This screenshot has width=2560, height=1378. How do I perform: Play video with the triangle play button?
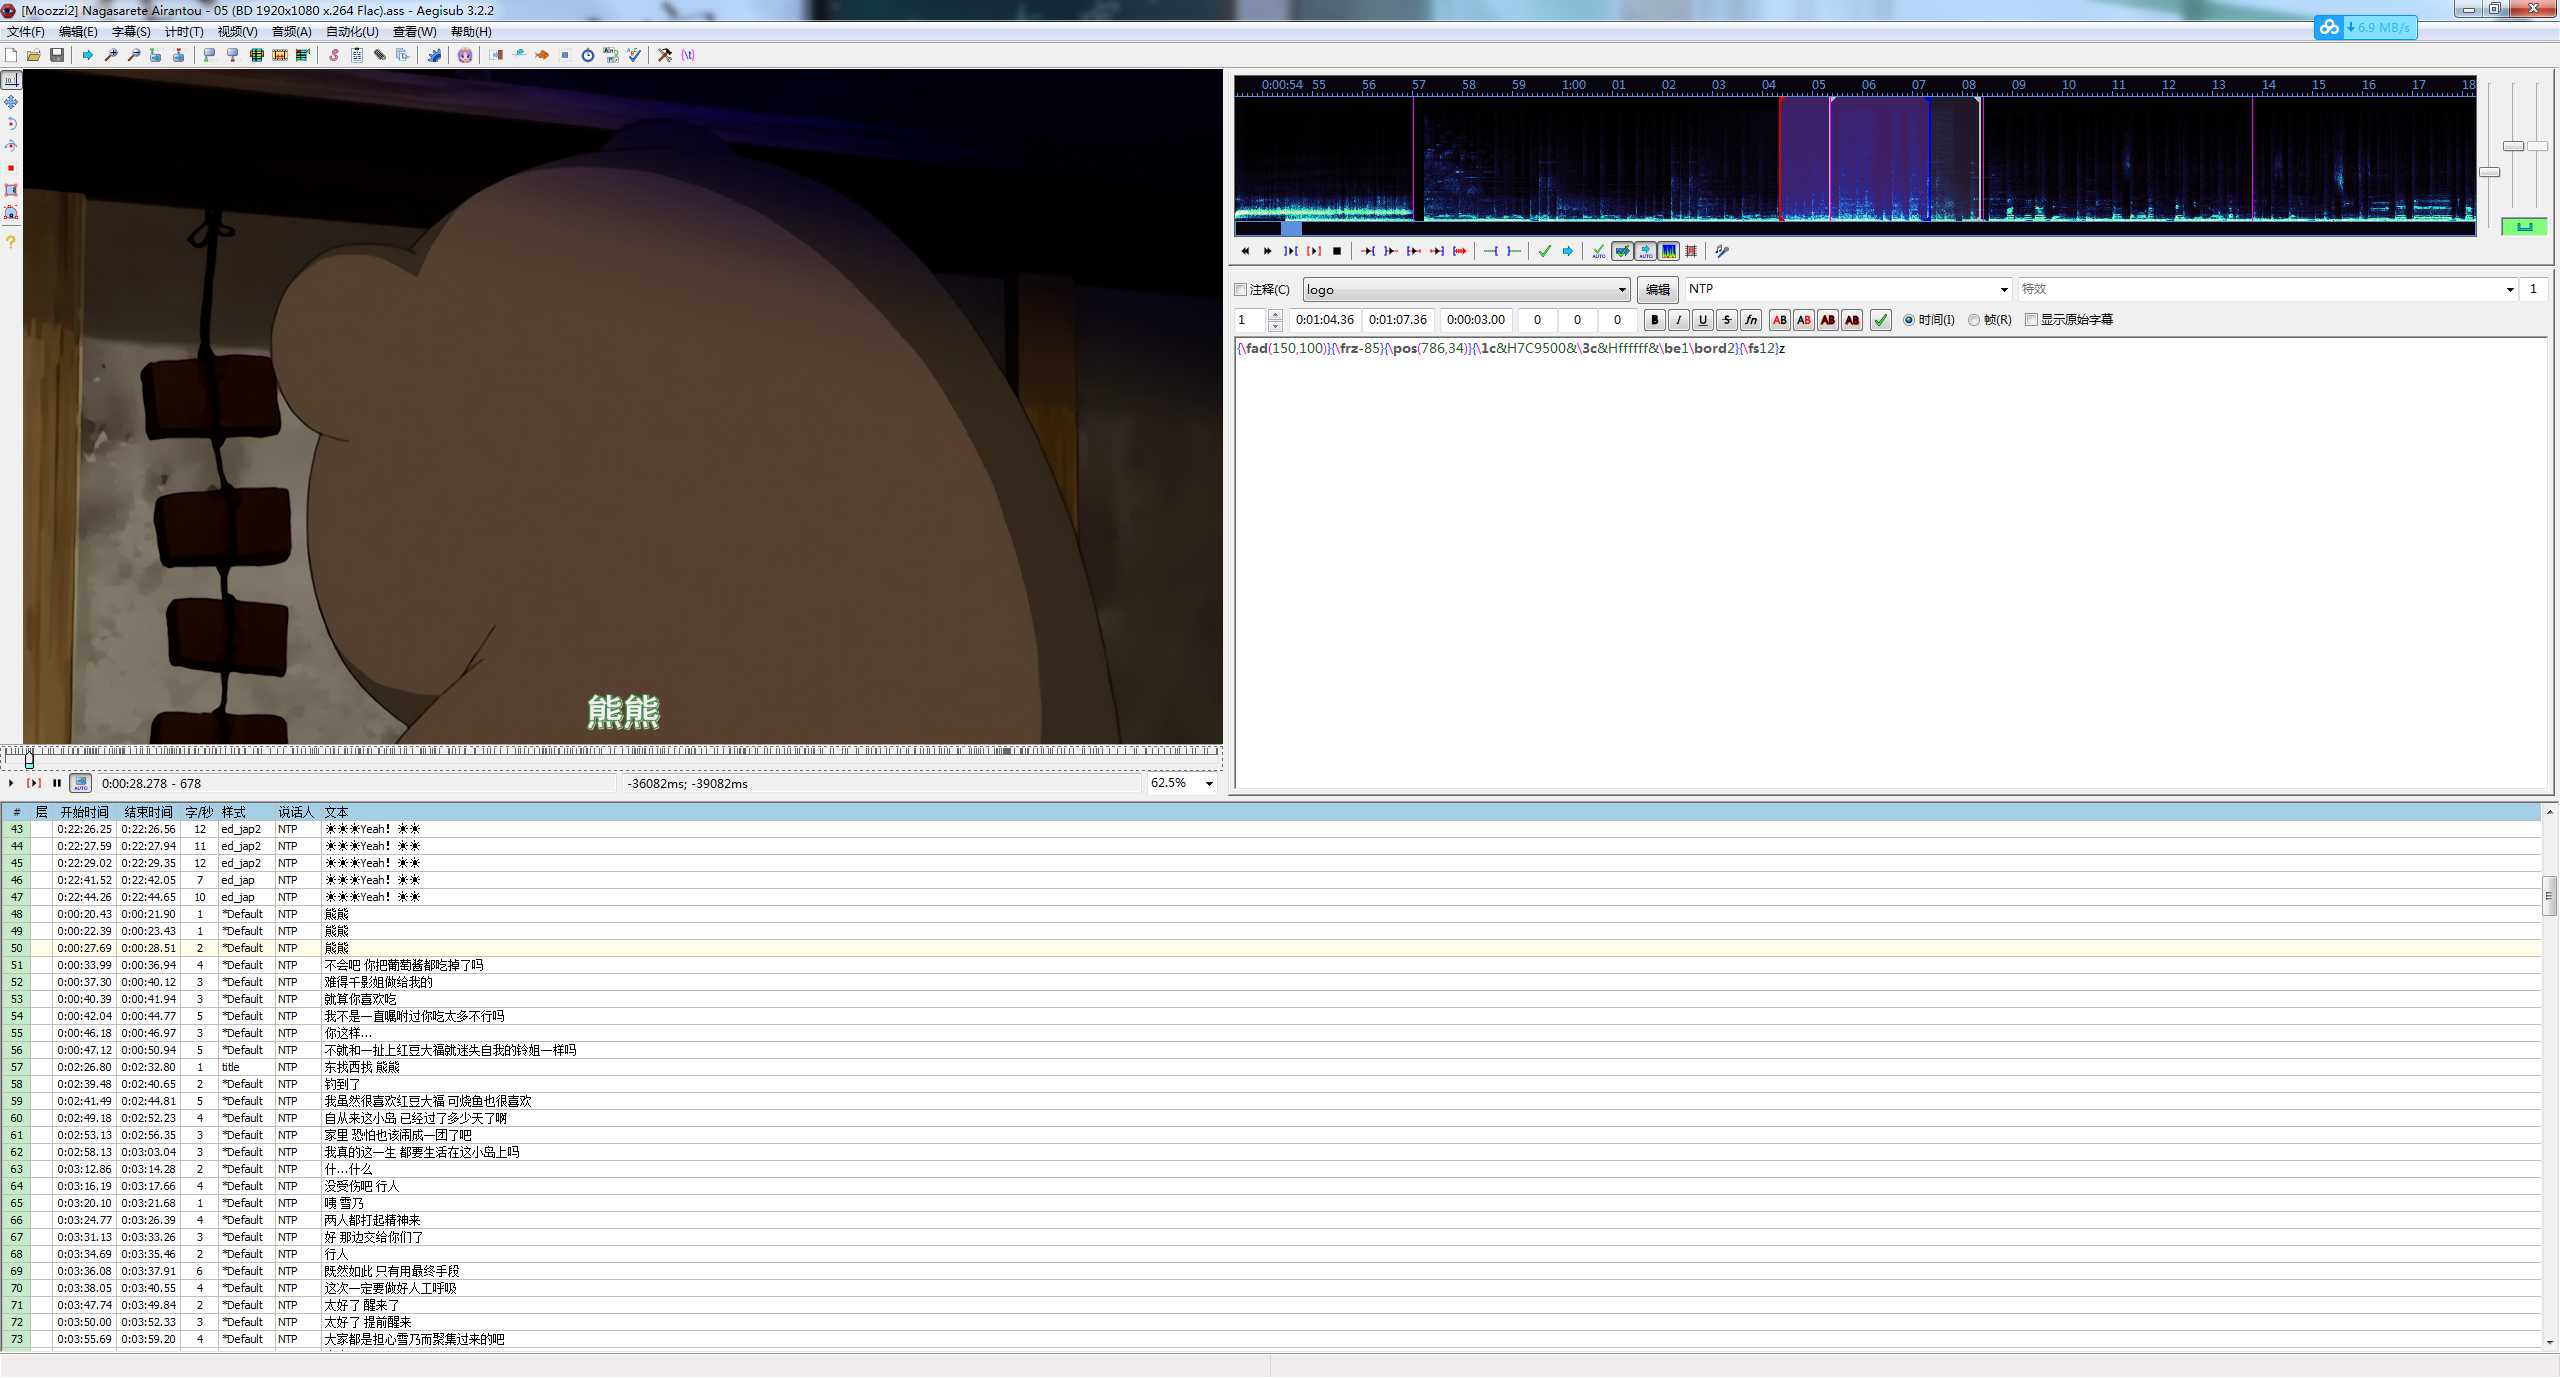[x=11, y=783]
